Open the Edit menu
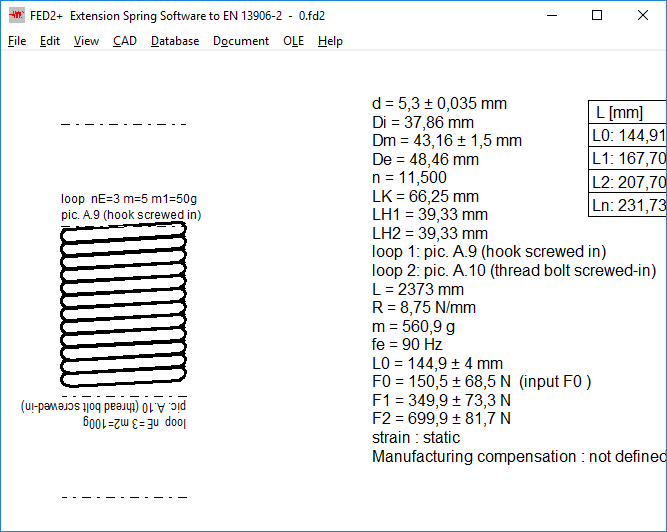 [x=50, y=41]
